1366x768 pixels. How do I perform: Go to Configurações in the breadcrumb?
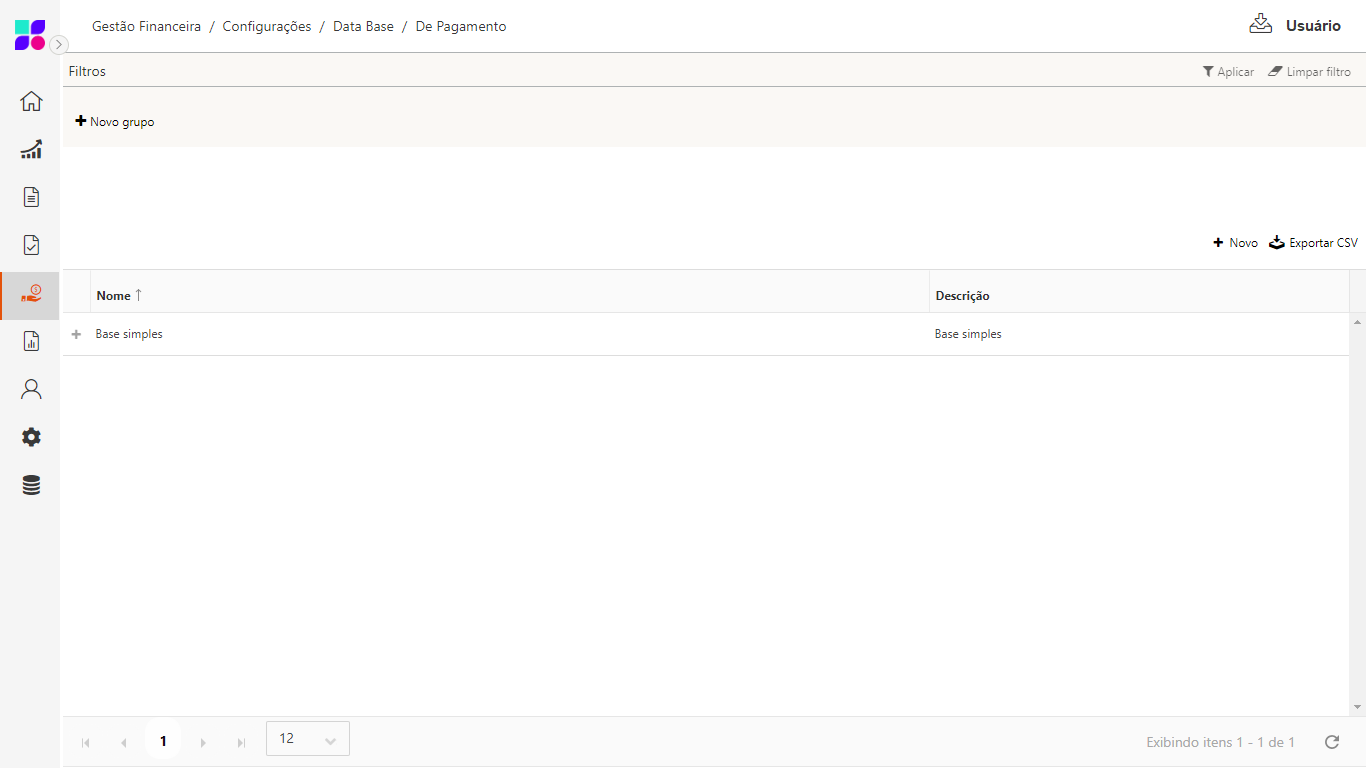267,27
